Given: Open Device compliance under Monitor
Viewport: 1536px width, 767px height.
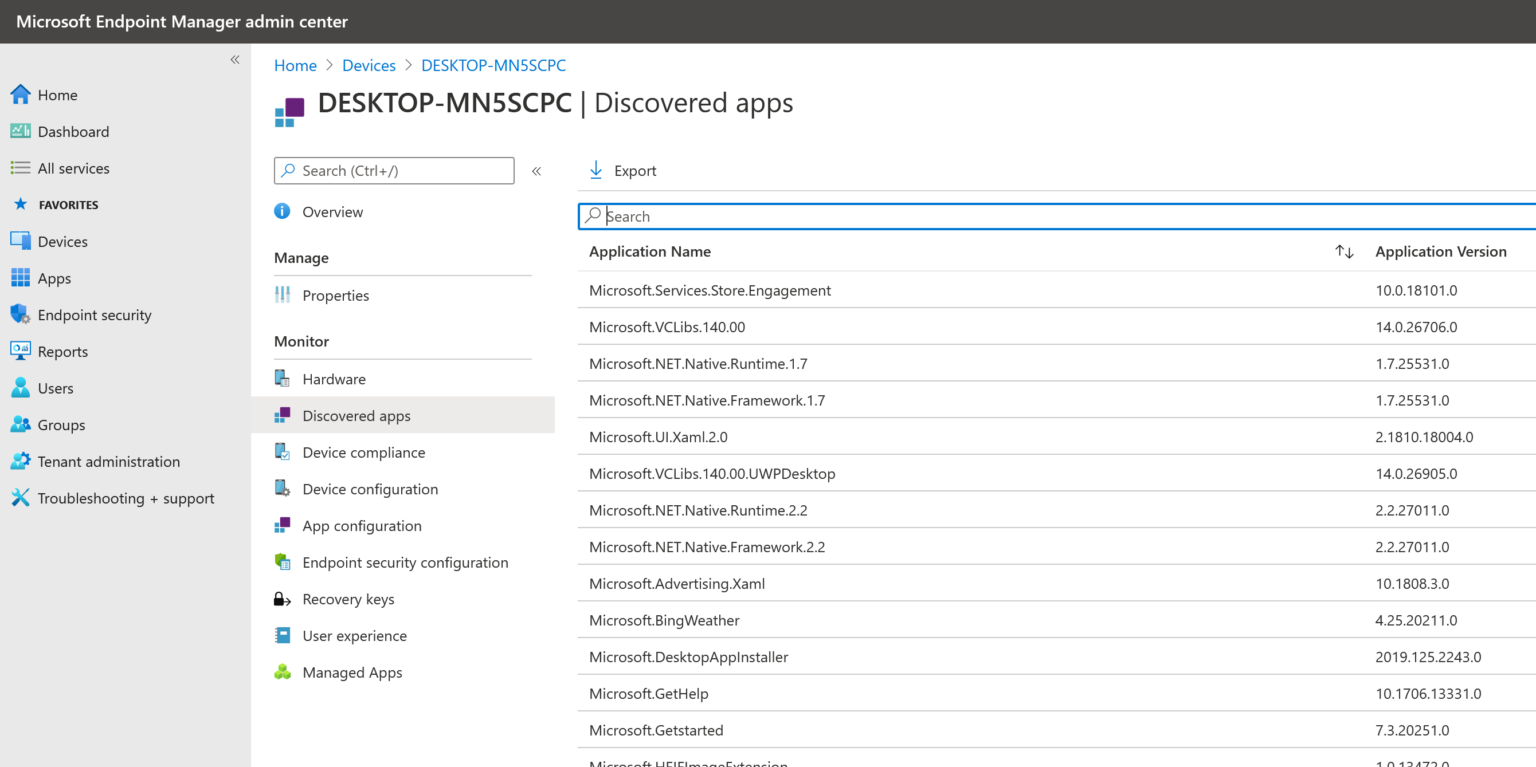Looking at the screenshot, I should tap(363, 452).
